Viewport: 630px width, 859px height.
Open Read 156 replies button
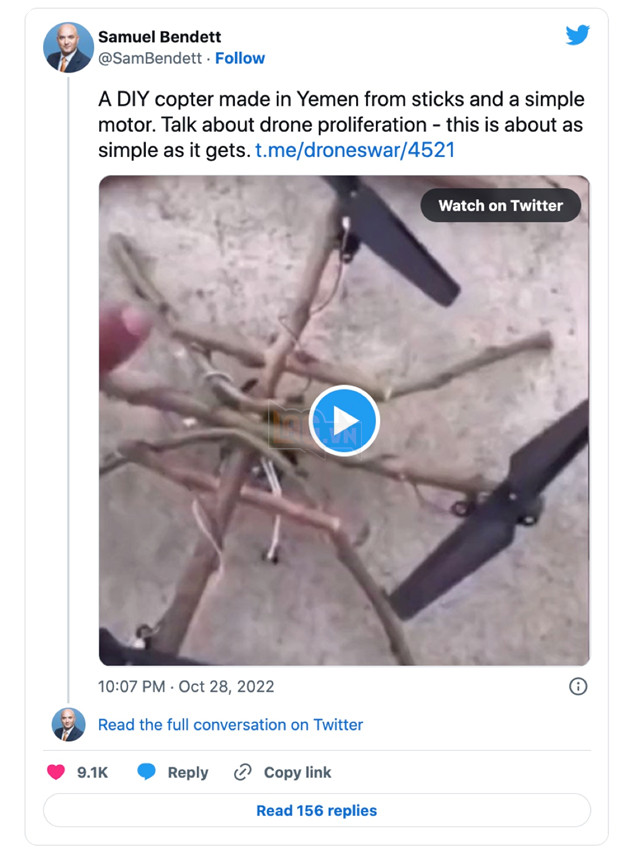tap(316, 810)
